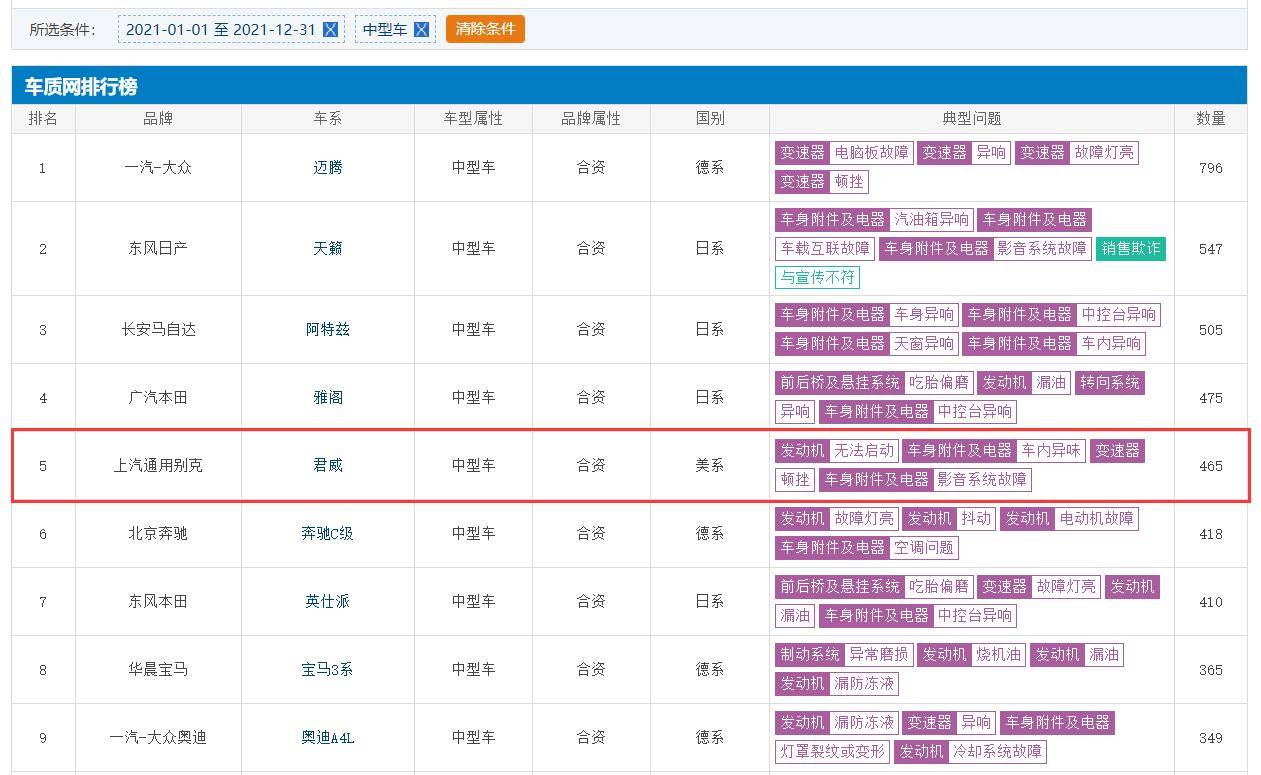This screenshot has width=1261, height=775.
Task: Click the 空调问题 tag for 奔驰C级
Action: (x=923, y=547)
